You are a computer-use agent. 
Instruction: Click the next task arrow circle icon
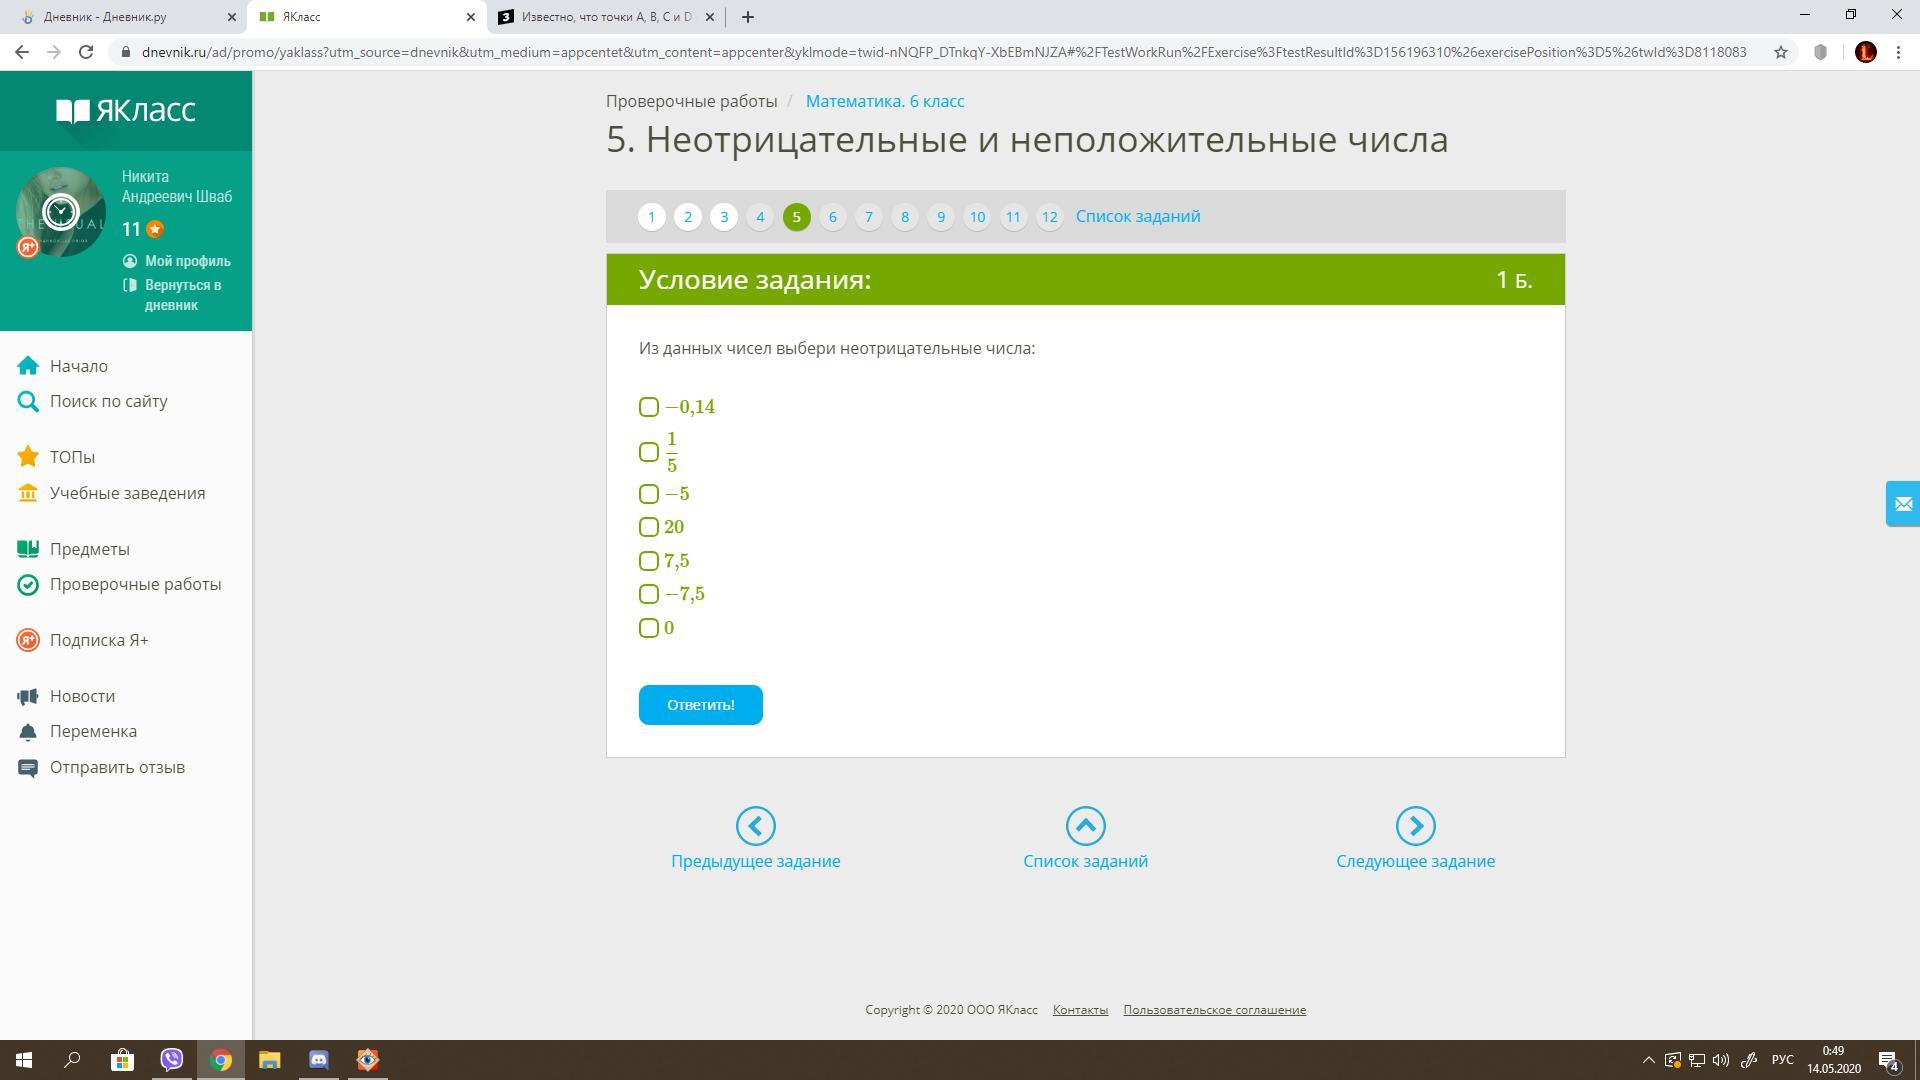coord(1415,826)
